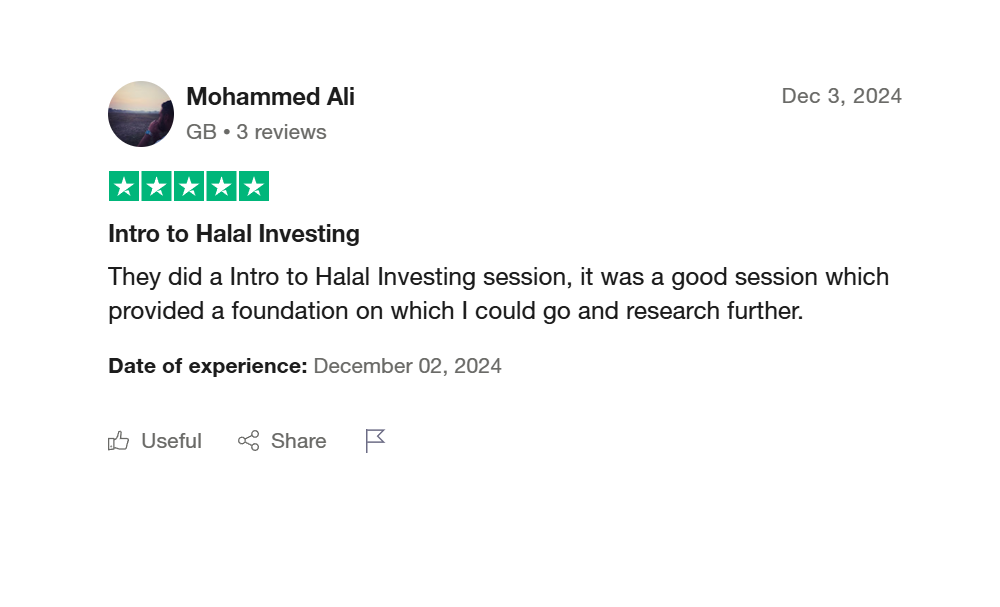Click the "Date of experience:" label
Viewport: 1000px width, 607px height.
click(x=207, y=366)
